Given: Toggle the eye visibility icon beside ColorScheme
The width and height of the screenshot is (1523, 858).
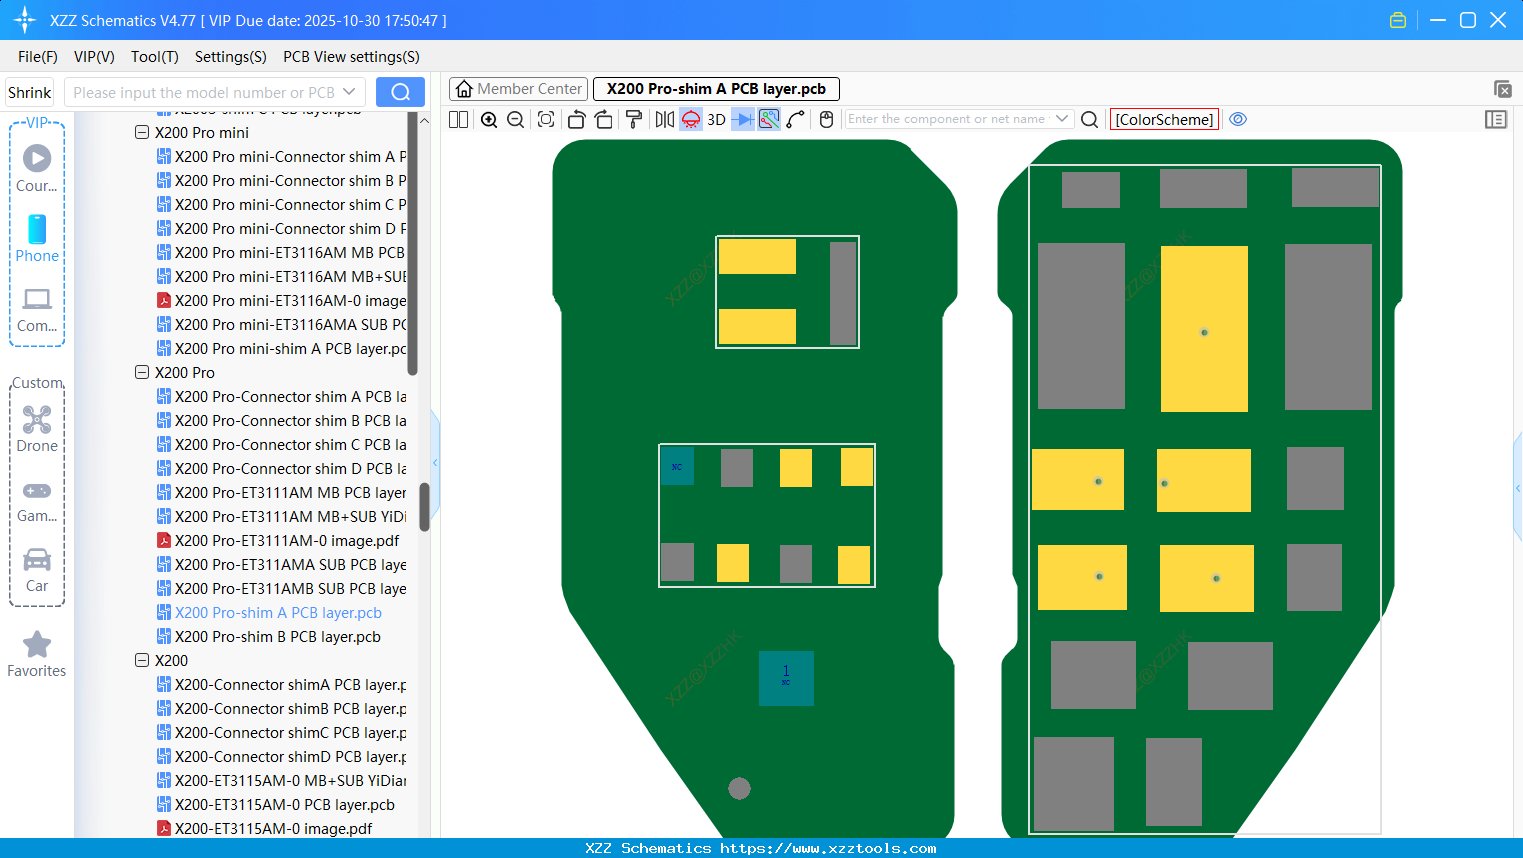Looking at the screenshot, I should 1238,119.
